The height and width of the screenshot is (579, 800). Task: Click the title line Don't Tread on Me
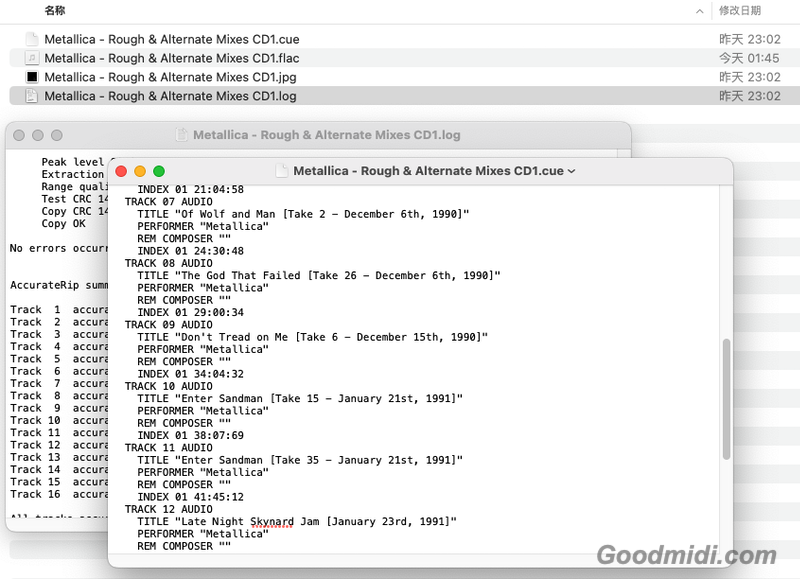tap(313, 337)
